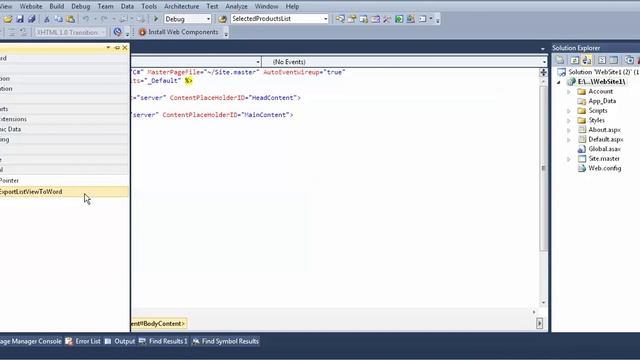Click the Nest Related Files icon in Solution Explorer
Viewport: 640px width, 360px height.
[587, 60]
